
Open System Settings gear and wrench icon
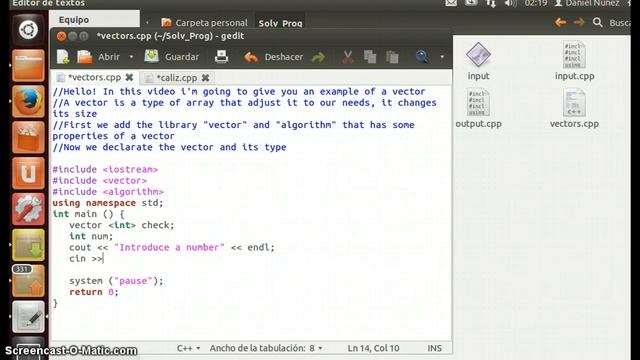(28, 209)
